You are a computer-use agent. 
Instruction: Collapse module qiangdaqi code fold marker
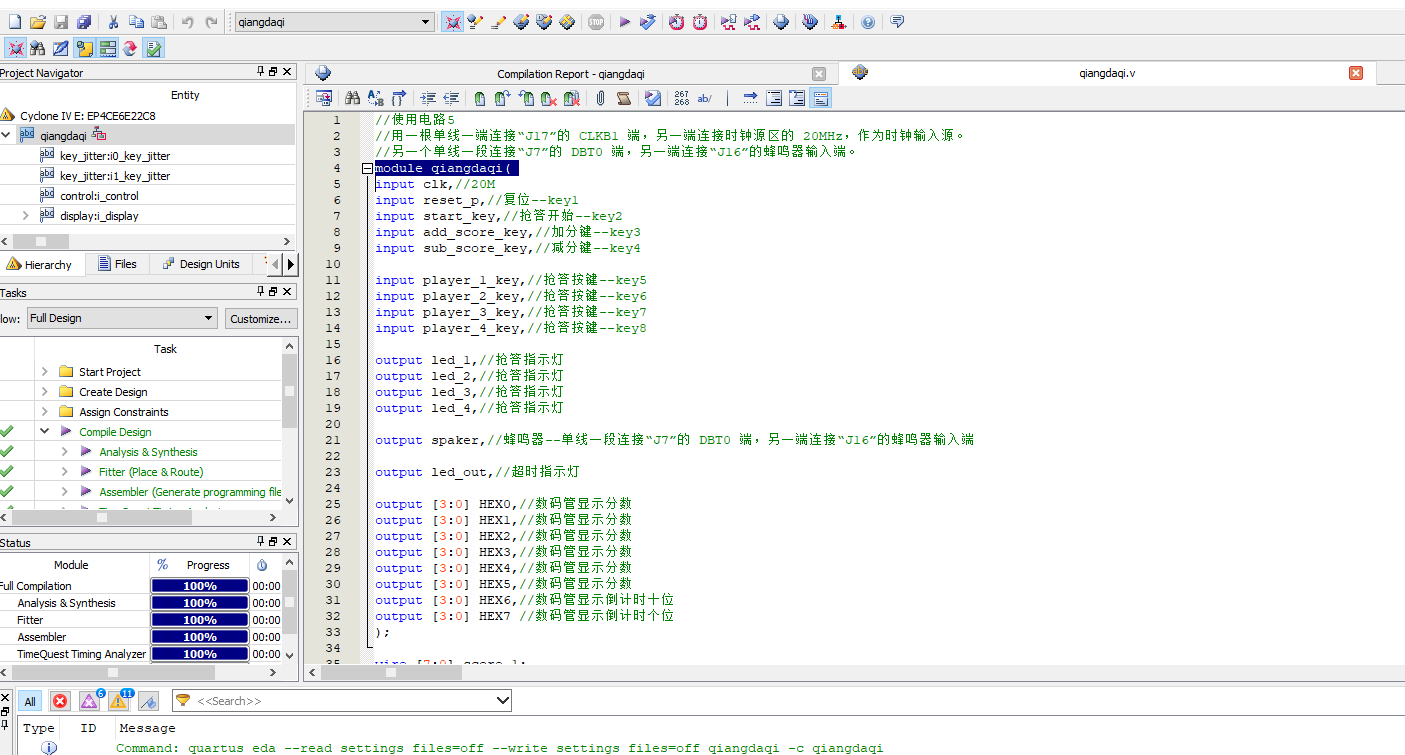(x=367, y=169)
